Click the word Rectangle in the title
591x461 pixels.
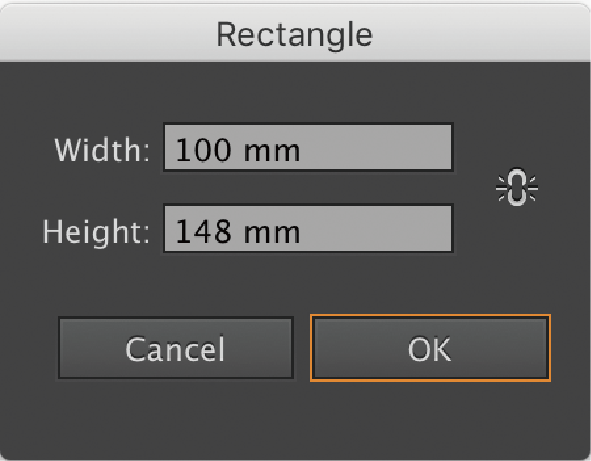tap(295, 35)
